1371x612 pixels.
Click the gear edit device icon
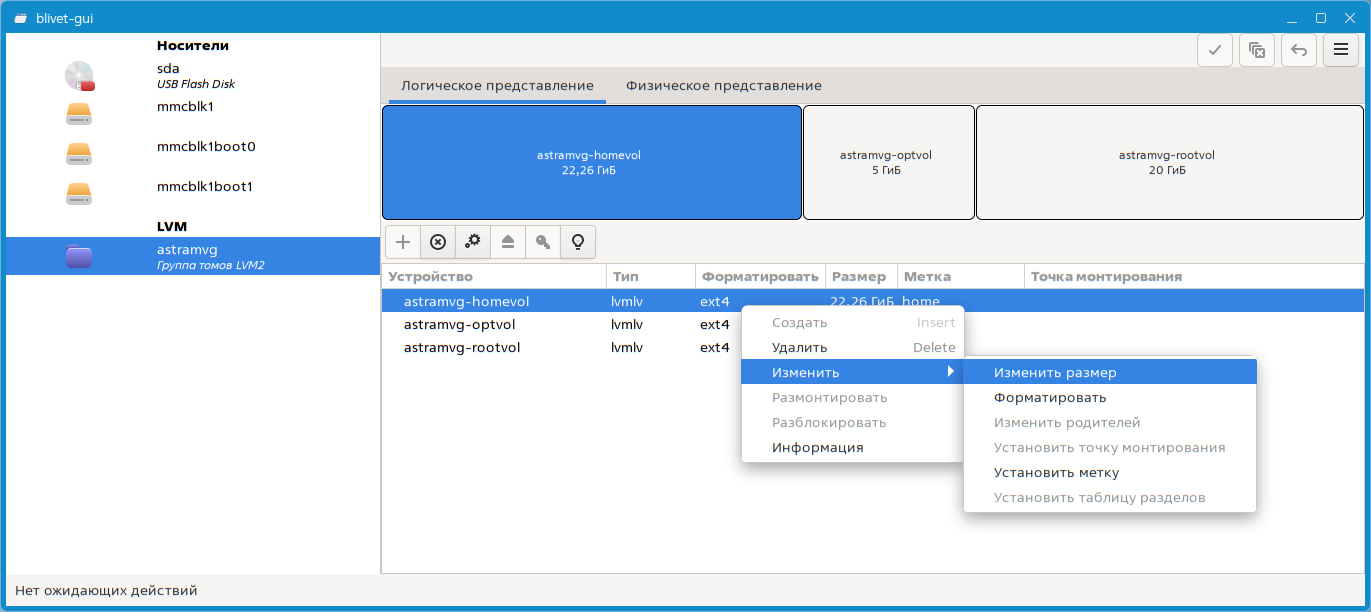[x=473, y=242]
